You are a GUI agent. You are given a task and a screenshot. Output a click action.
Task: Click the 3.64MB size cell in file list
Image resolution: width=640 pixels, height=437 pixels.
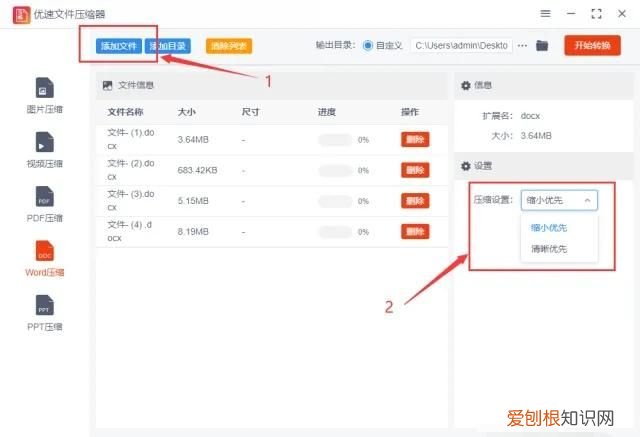pos(193,140)
